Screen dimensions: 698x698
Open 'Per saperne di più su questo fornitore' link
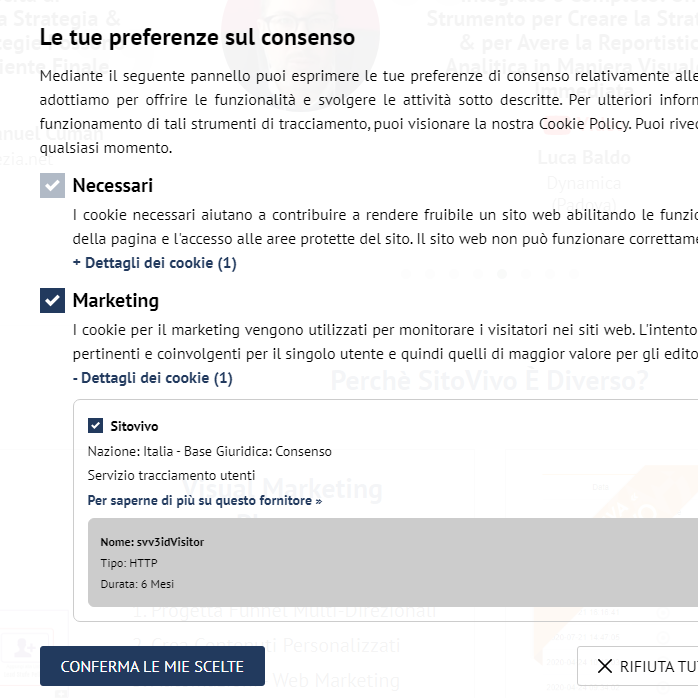[205, 501]
